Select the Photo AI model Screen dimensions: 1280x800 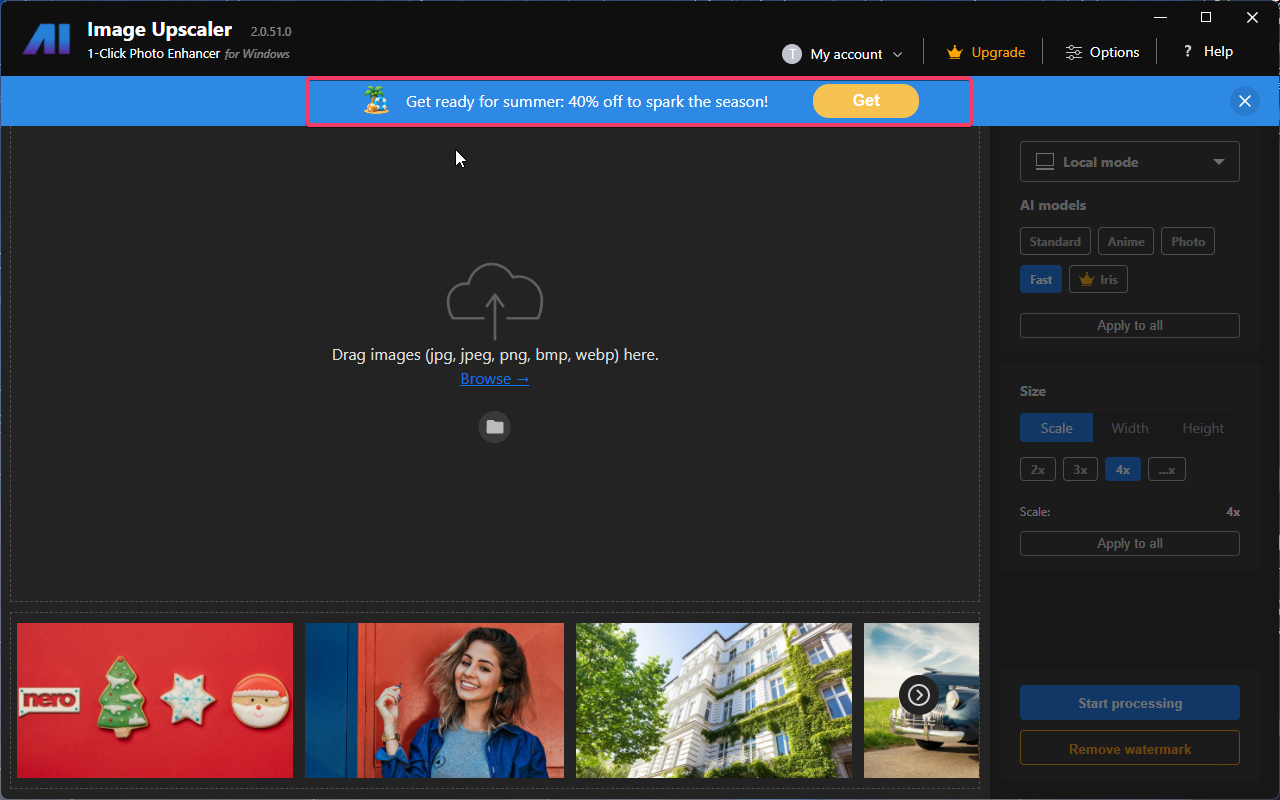(x=1188, y=242)
